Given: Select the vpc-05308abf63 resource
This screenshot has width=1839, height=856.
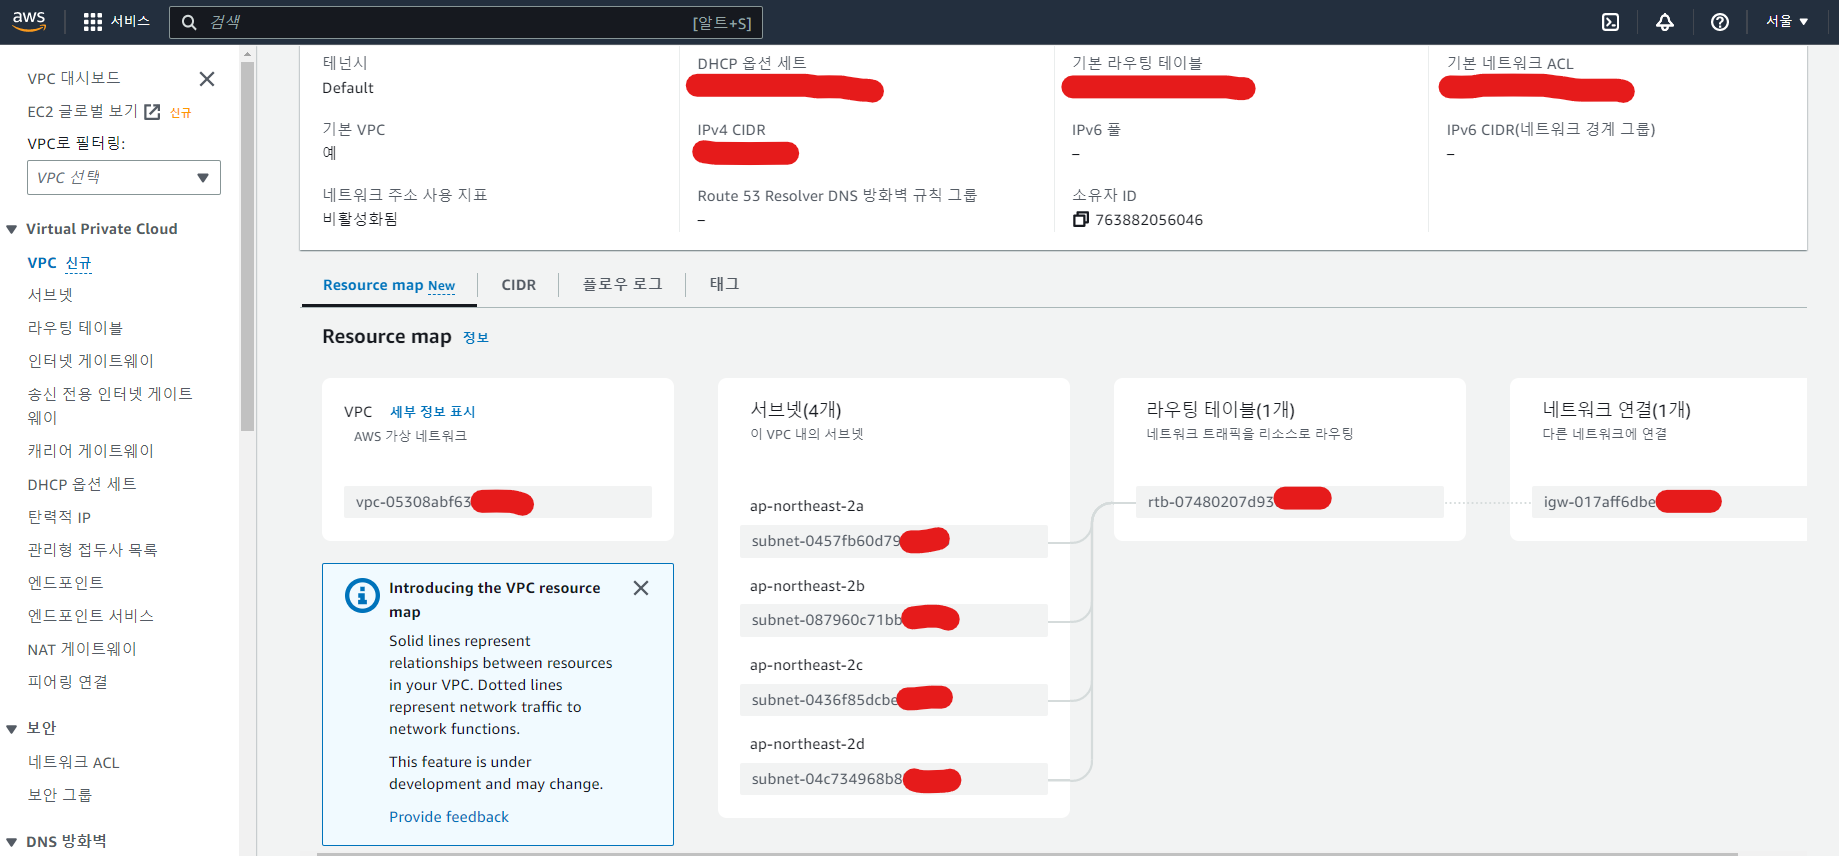Looking at the screenshot, I should coord(498,502).
